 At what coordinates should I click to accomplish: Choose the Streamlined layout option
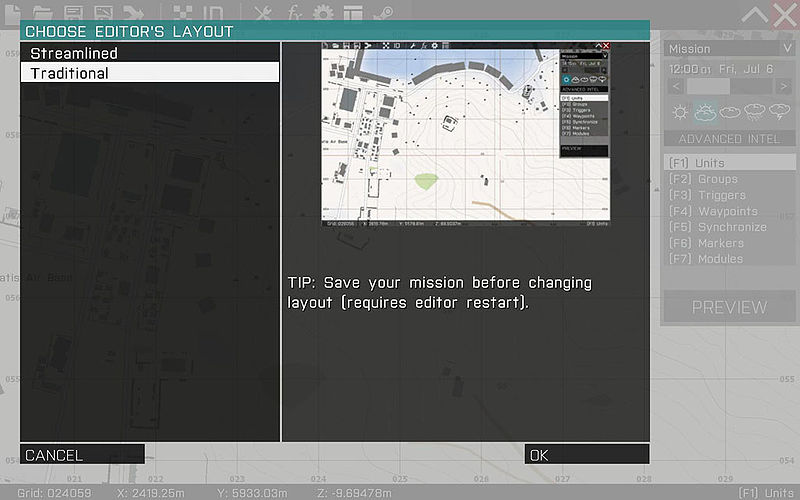point(149,53)
